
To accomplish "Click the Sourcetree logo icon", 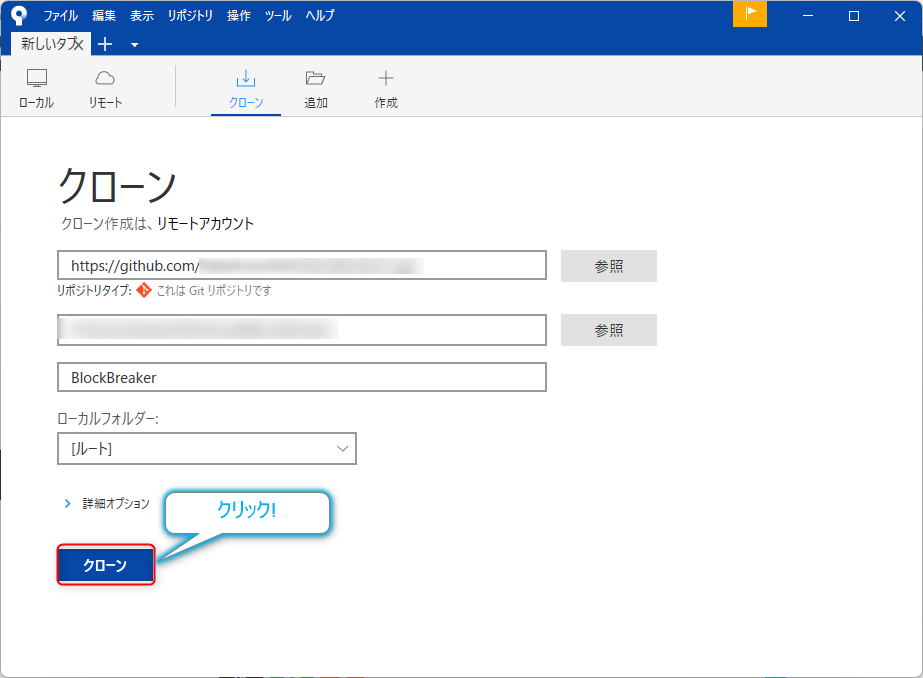I will point(18,15).
